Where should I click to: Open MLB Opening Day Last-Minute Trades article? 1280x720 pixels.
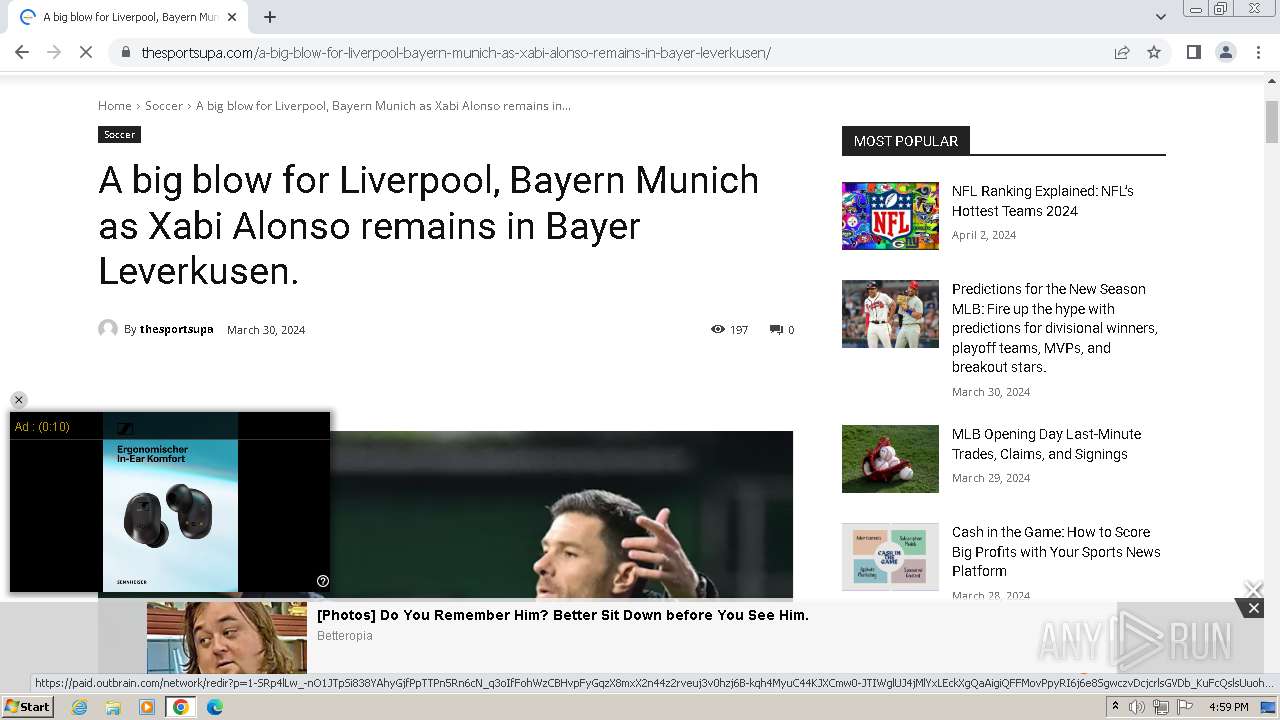[1047, 444]
